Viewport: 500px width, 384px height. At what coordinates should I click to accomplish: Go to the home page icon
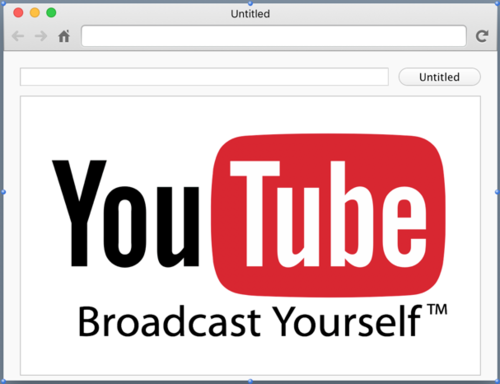(x=64, y=36)
